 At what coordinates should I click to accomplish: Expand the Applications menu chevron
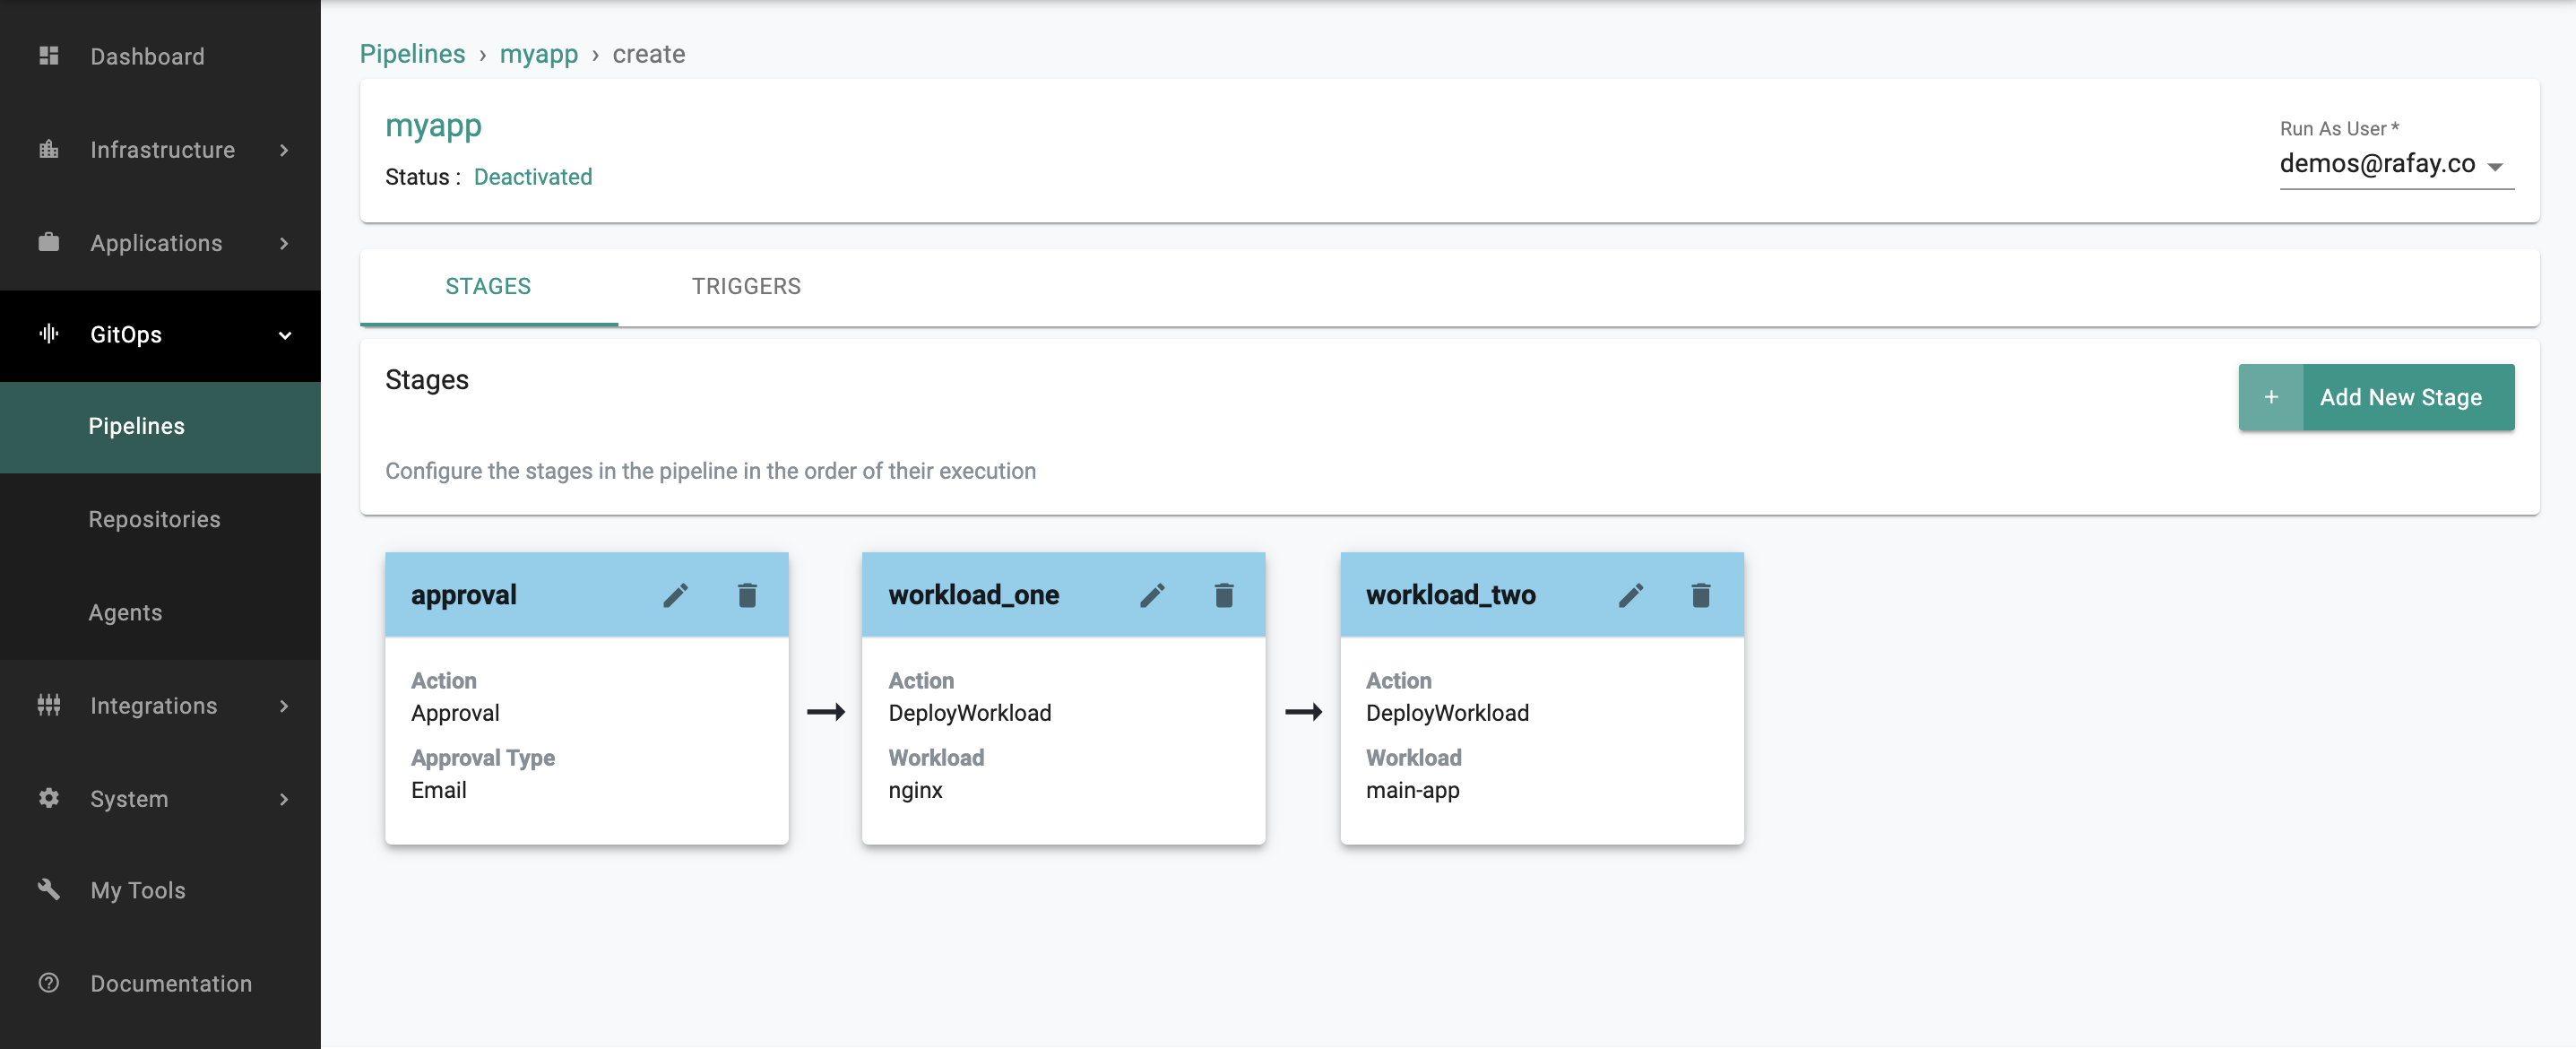pos(284,243)
